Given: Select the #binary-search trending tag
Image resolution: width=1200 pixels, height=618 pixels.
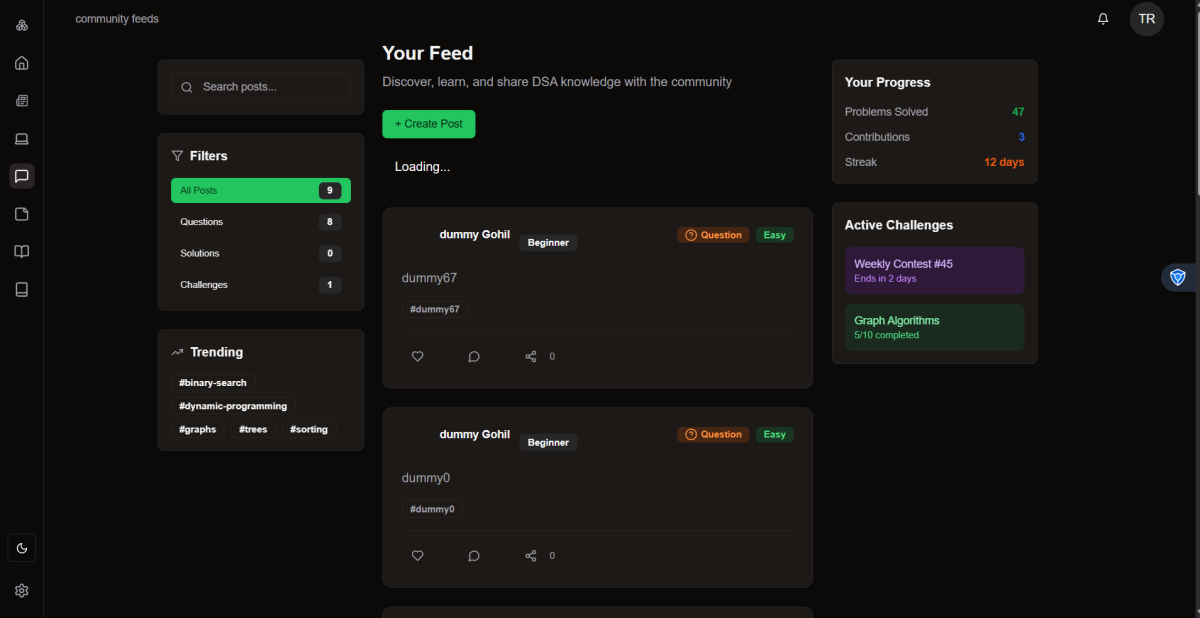Looking at the screenshot, I should pyautogui.click(x=212, y=383).
